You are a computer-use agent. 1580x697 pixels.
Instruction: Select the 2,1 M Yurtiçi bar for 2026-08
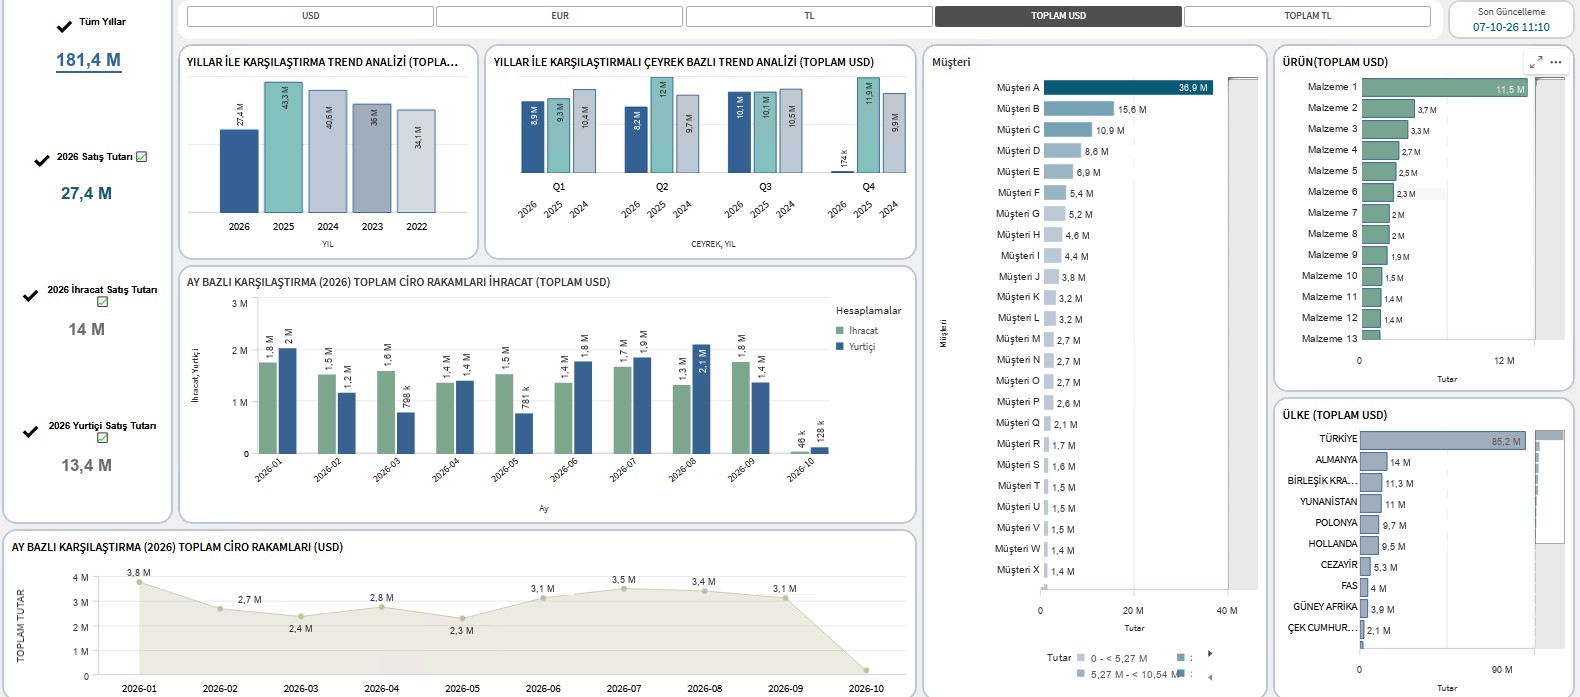click(x=701, y=399)
